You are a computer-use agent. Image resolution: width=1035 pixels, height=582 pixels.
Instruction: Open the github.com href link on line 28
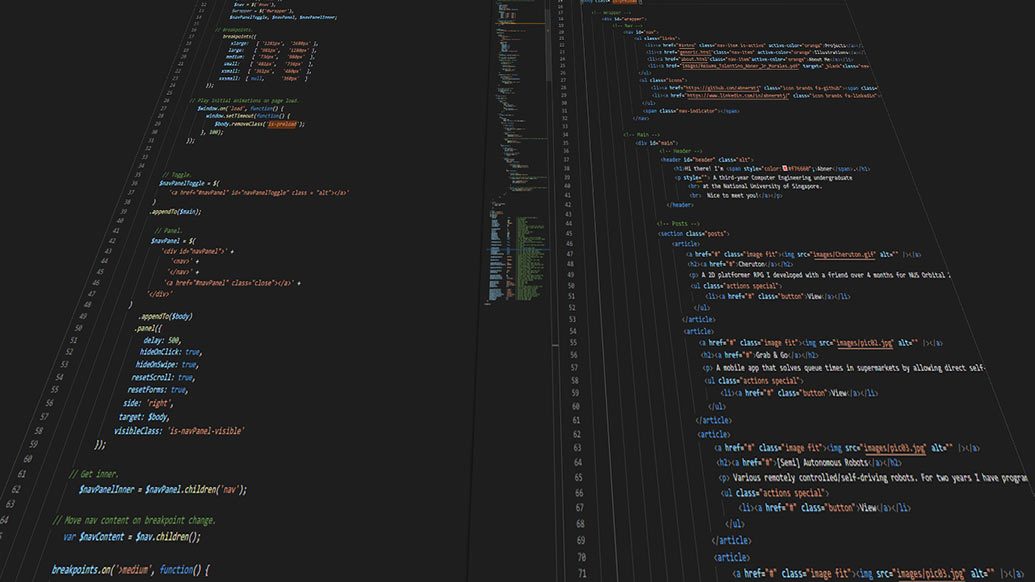point(723,88)
